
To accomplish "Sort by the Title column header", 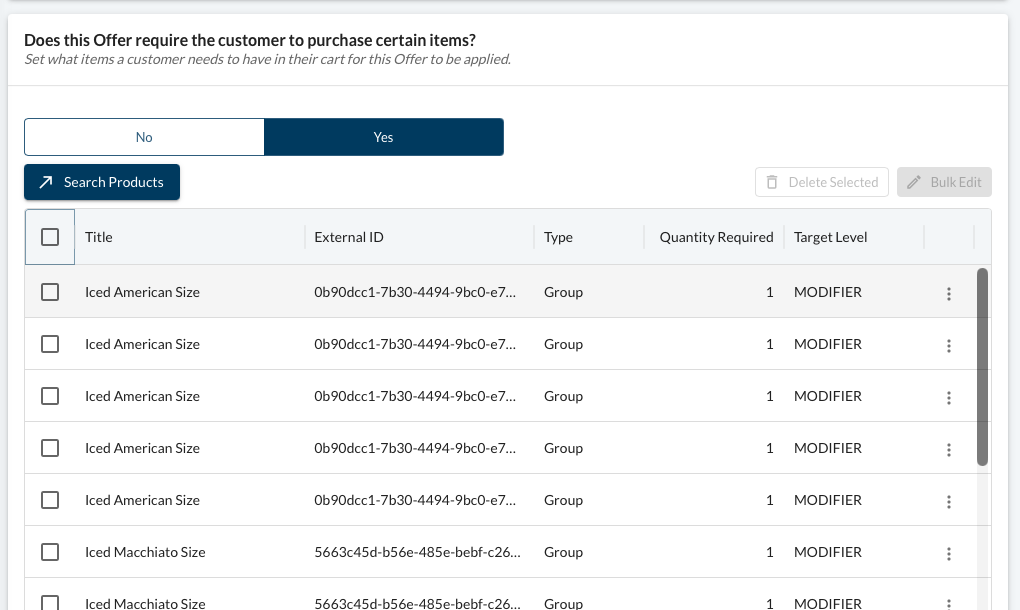I will 189,237.
